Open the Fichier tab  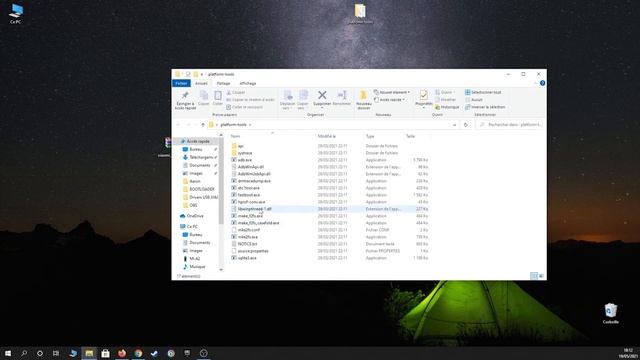click(x=181, y=83)
